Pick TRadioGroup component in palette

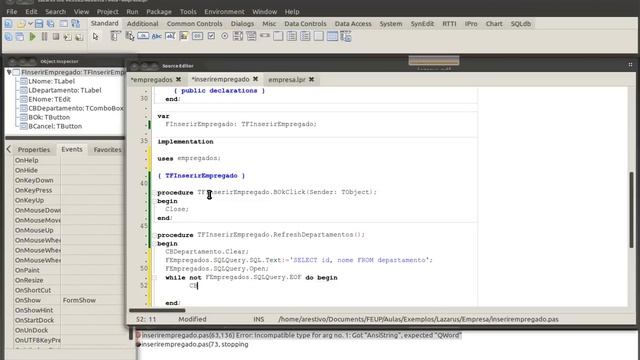click(x=292, y=36)
